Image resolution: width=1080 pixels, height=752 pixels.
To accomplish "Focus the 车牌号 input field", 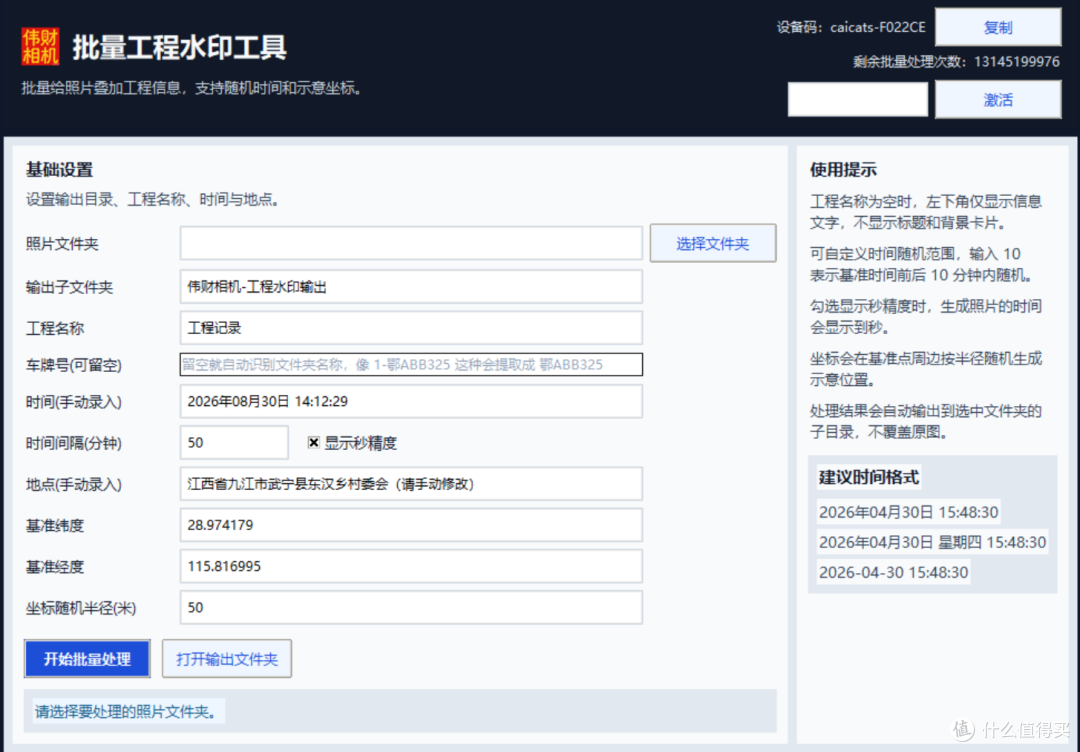I will [411, 364].
